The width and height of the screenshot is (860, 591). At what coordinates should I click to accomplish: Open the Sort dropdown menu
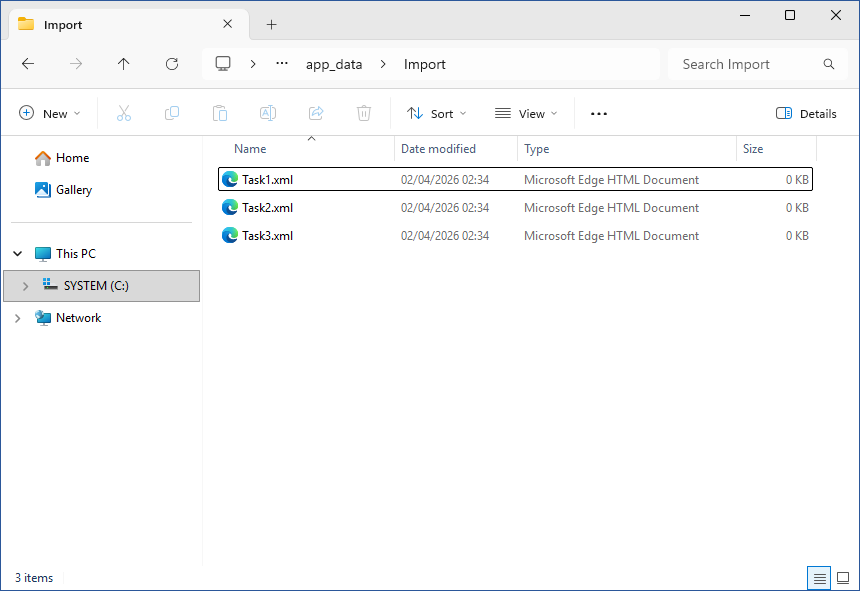click(x=436, y=114)
